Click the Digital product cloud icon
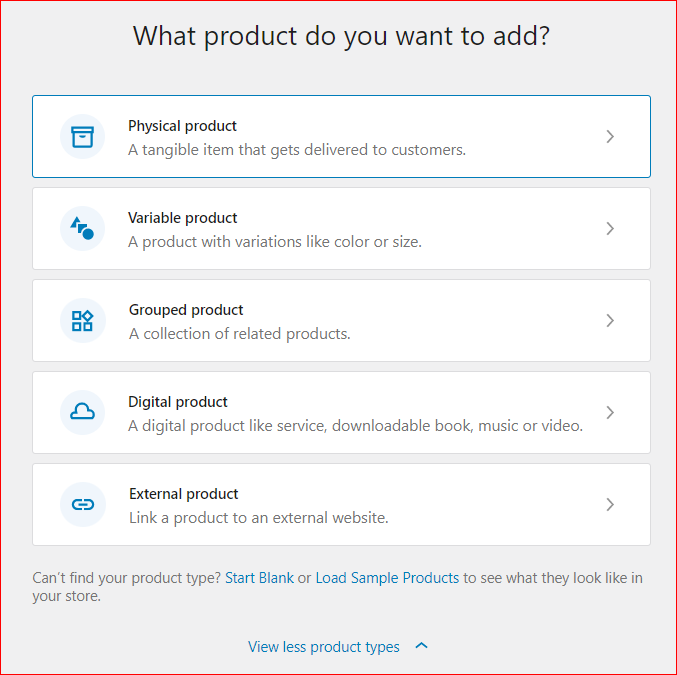This screenshot has height=675, width=677. pyautogui.click(x=82, y=413)
